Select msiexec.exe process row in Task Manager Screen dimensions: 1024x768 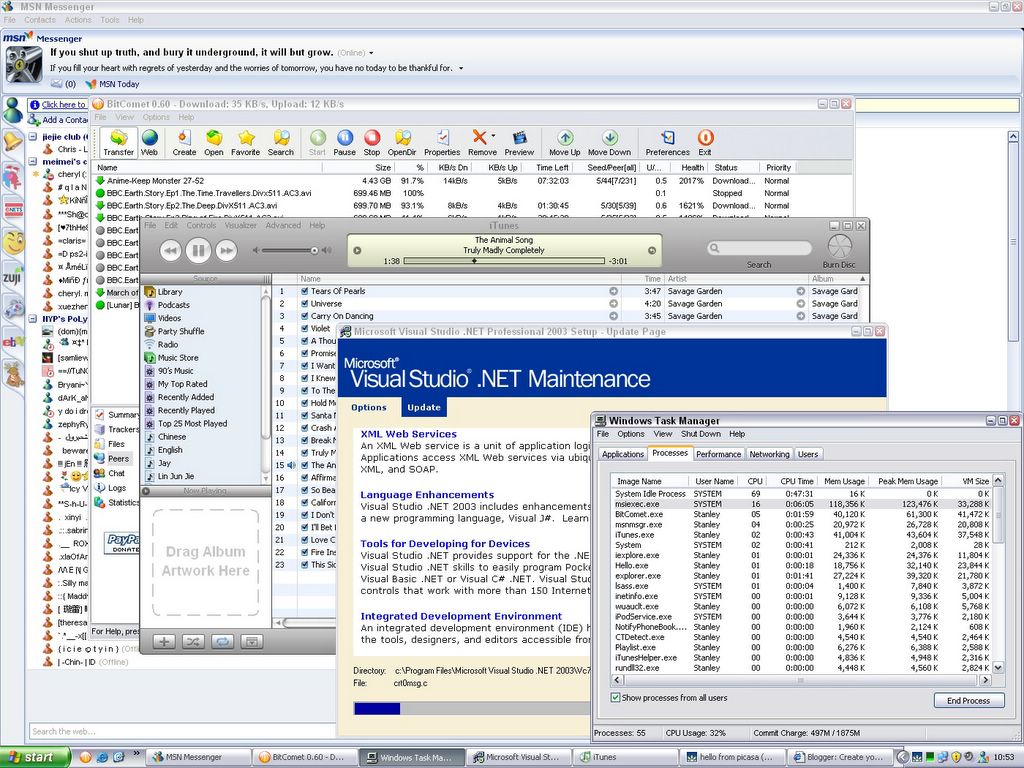pyautogui.click(x=802, y=504)
